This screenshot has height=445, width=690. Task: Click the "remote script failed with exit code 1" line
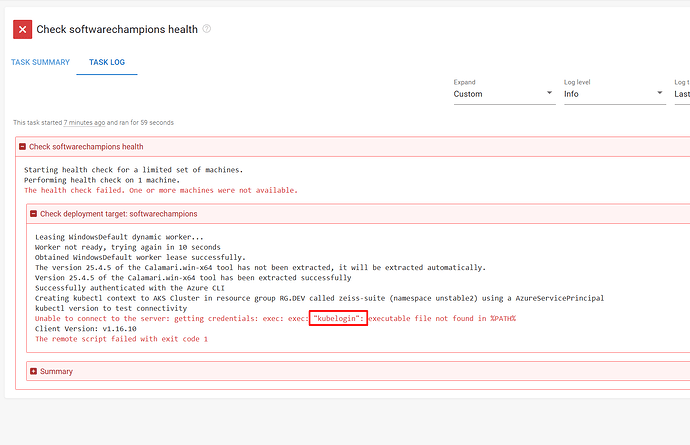click(121, 339)
